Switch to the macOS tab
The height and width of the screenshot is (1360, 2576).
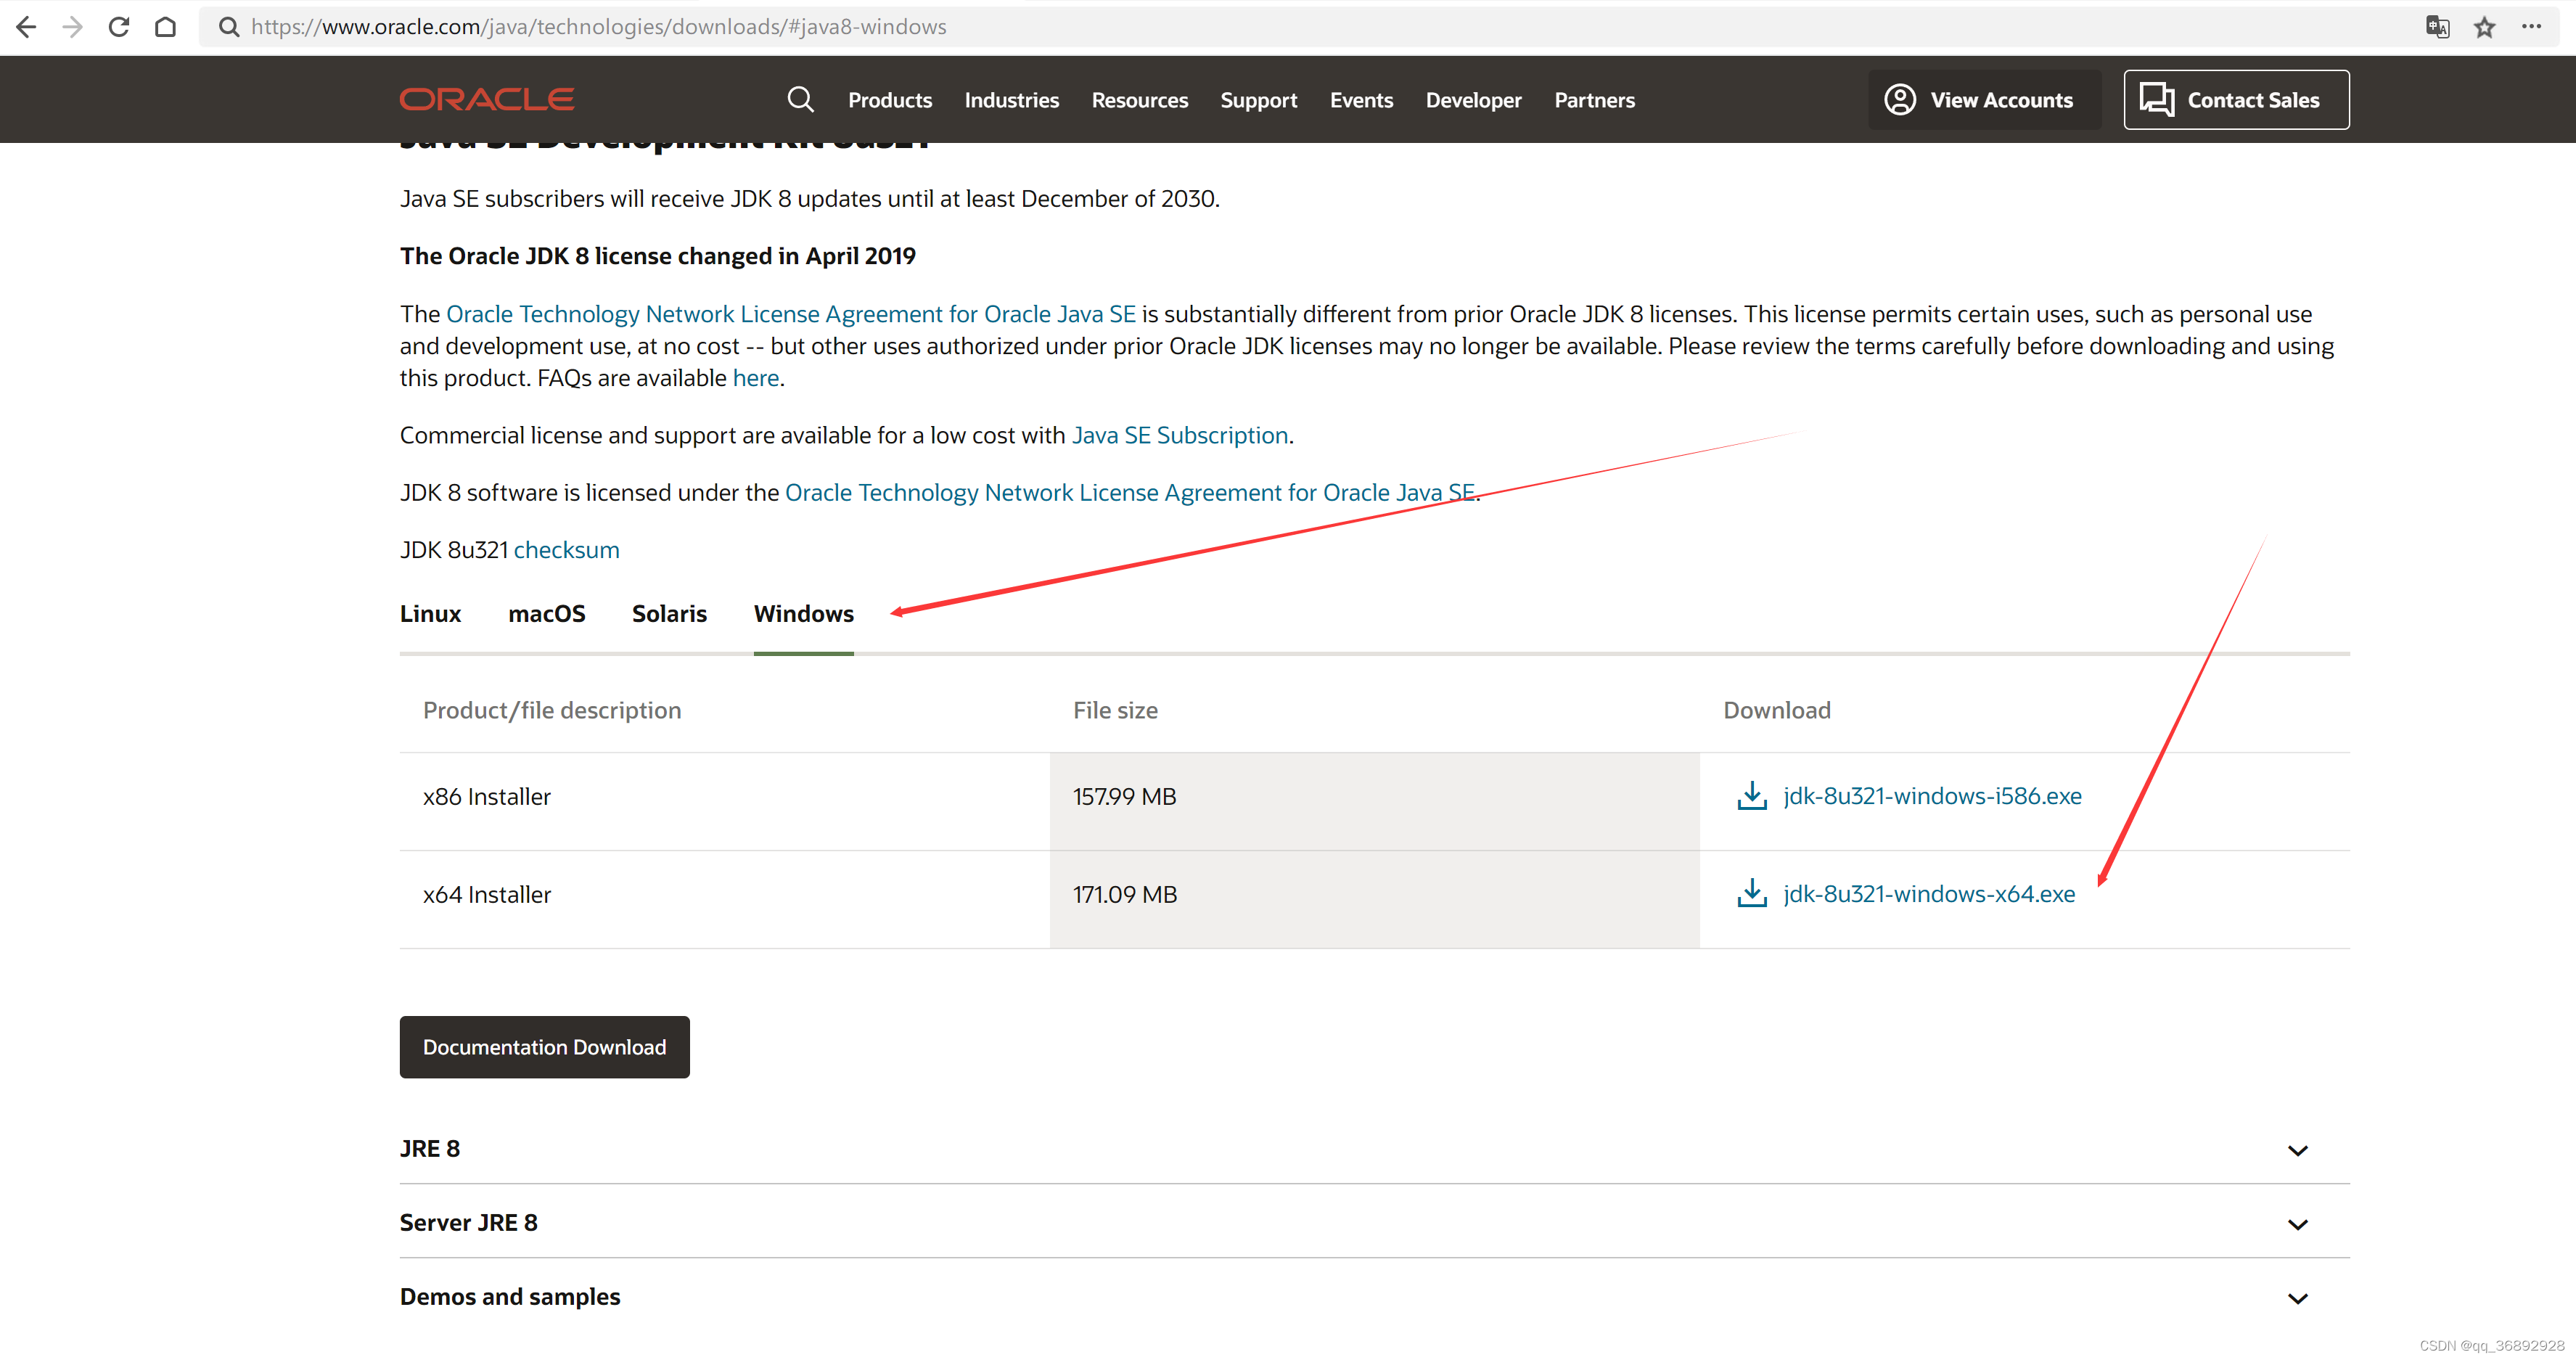(x=546, y=614)
